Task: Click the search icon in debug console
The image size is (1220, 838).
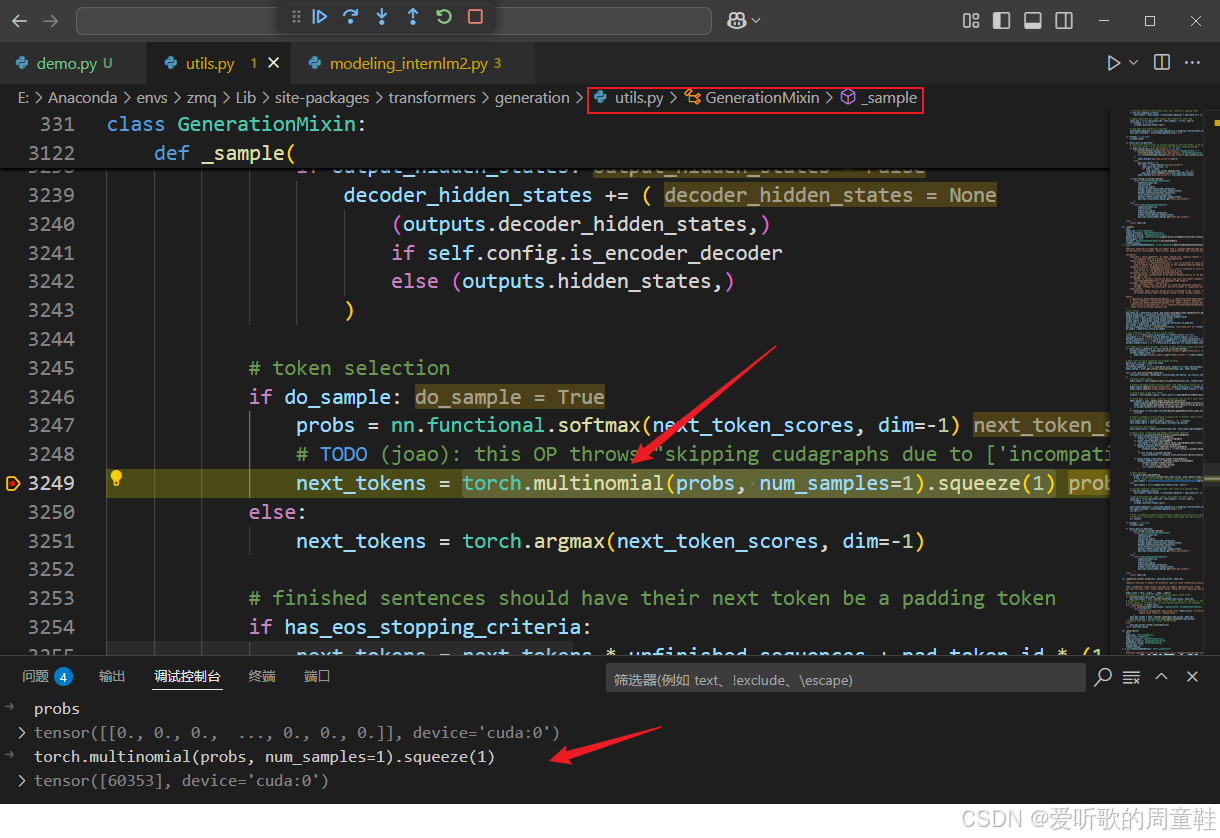Action: [1103, 678]
